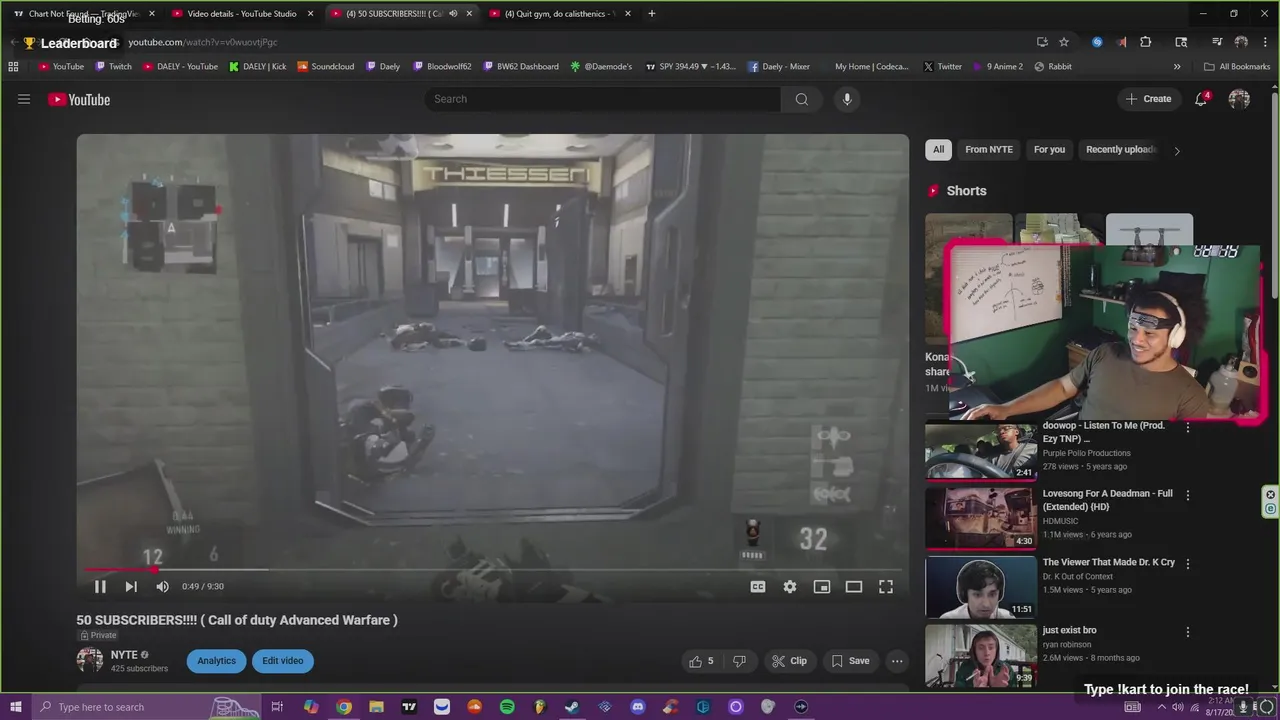Like the video with thumbs up

701,661
